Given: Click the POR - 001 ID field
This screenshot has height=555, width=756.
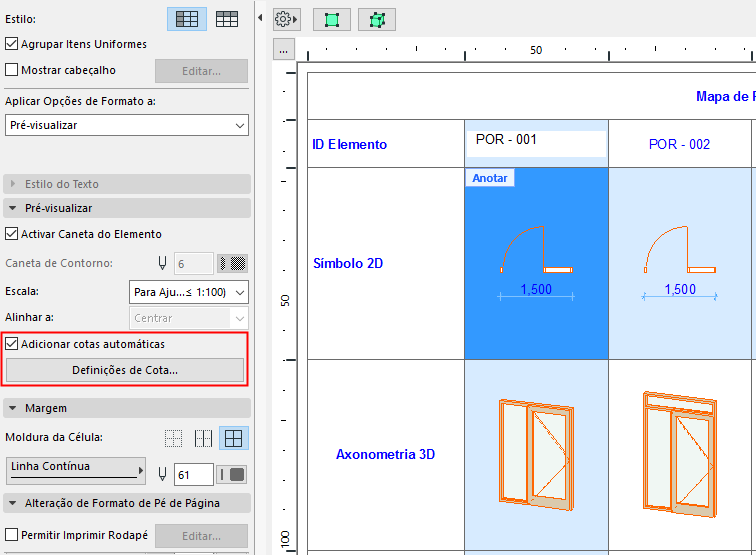Looking at the screenshot, I should tap(536, 143).
